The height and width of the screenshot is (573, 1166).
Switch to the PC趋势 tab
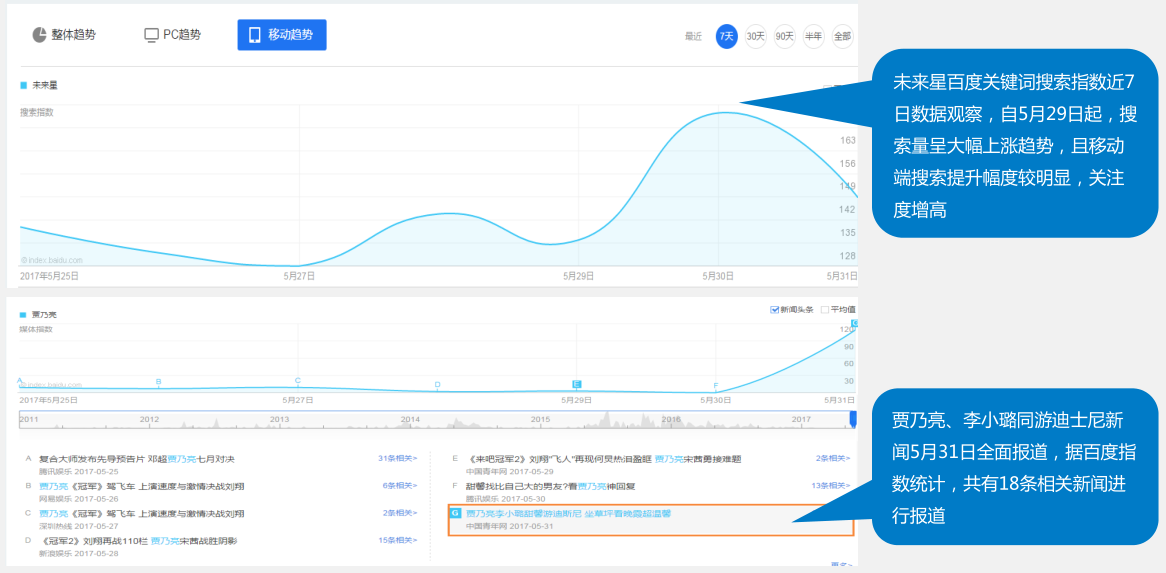(173, 35)
